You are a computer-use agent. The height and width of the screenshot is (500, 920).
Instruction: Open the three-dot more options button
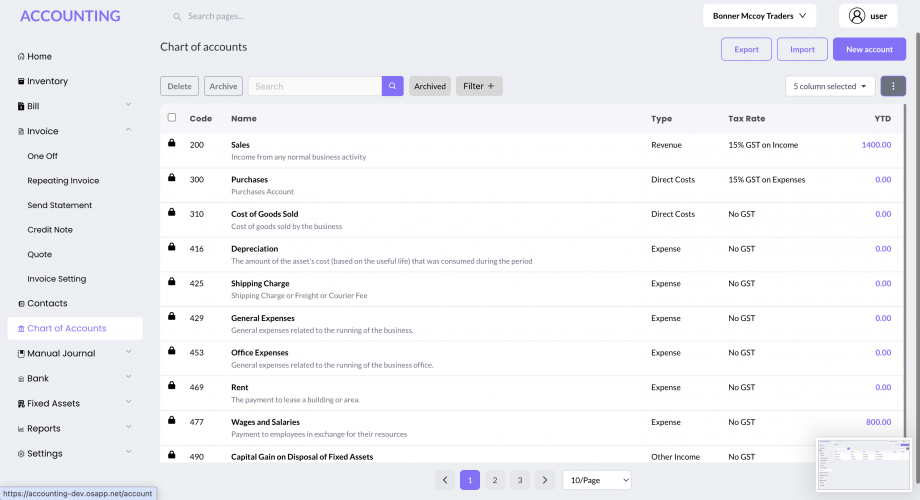(893, 86)
